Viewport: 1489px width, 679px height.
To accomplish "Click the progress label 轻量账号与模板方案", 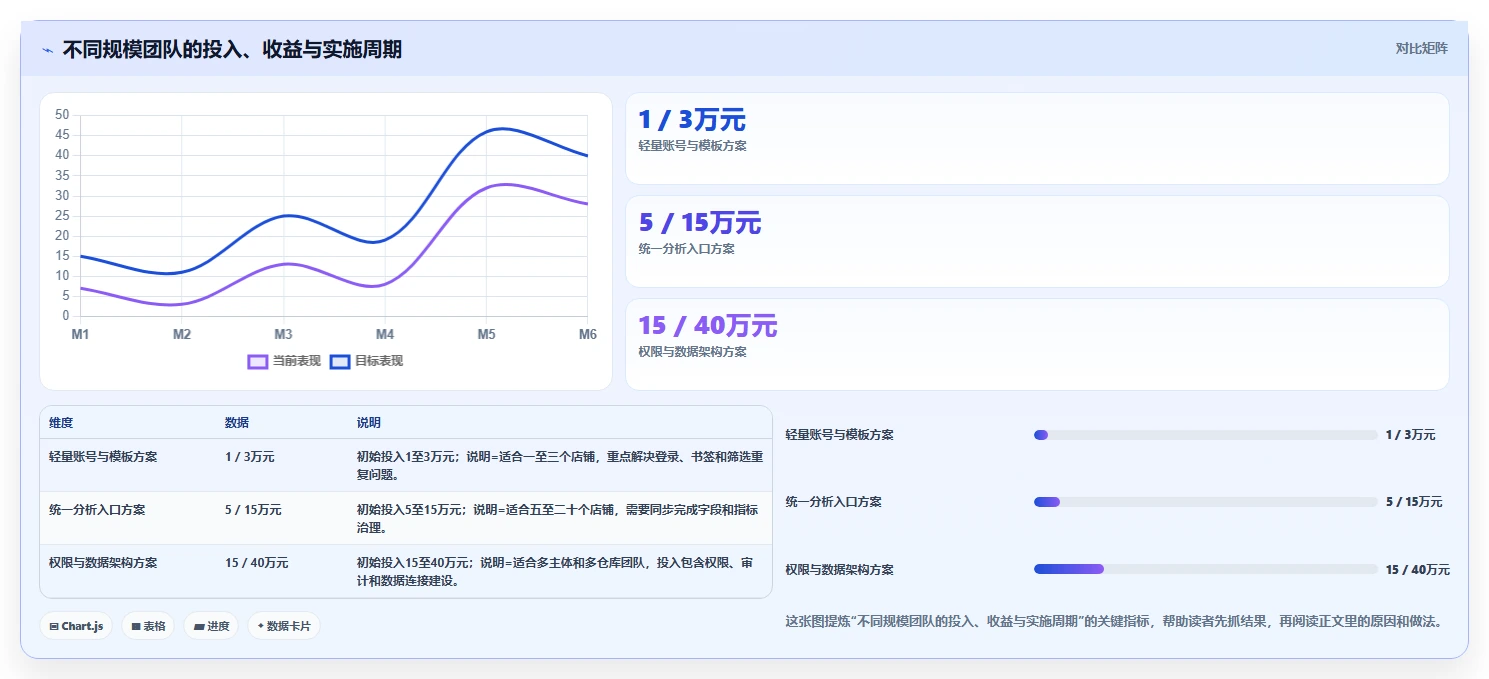I will [x=840, y=435].
